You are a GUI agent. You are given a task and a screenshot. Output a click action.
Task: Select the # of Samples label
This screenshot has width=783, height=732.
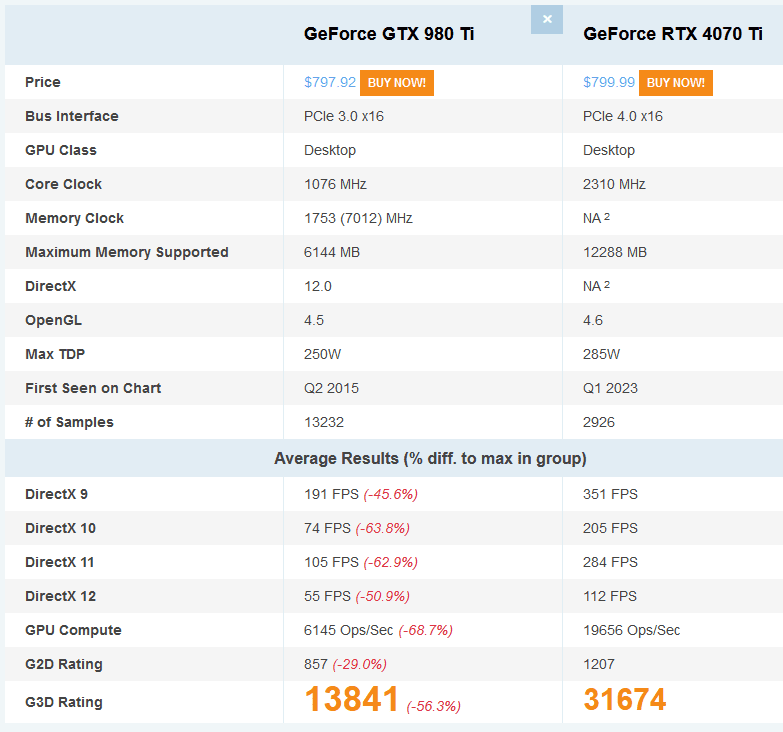point(69,422)
